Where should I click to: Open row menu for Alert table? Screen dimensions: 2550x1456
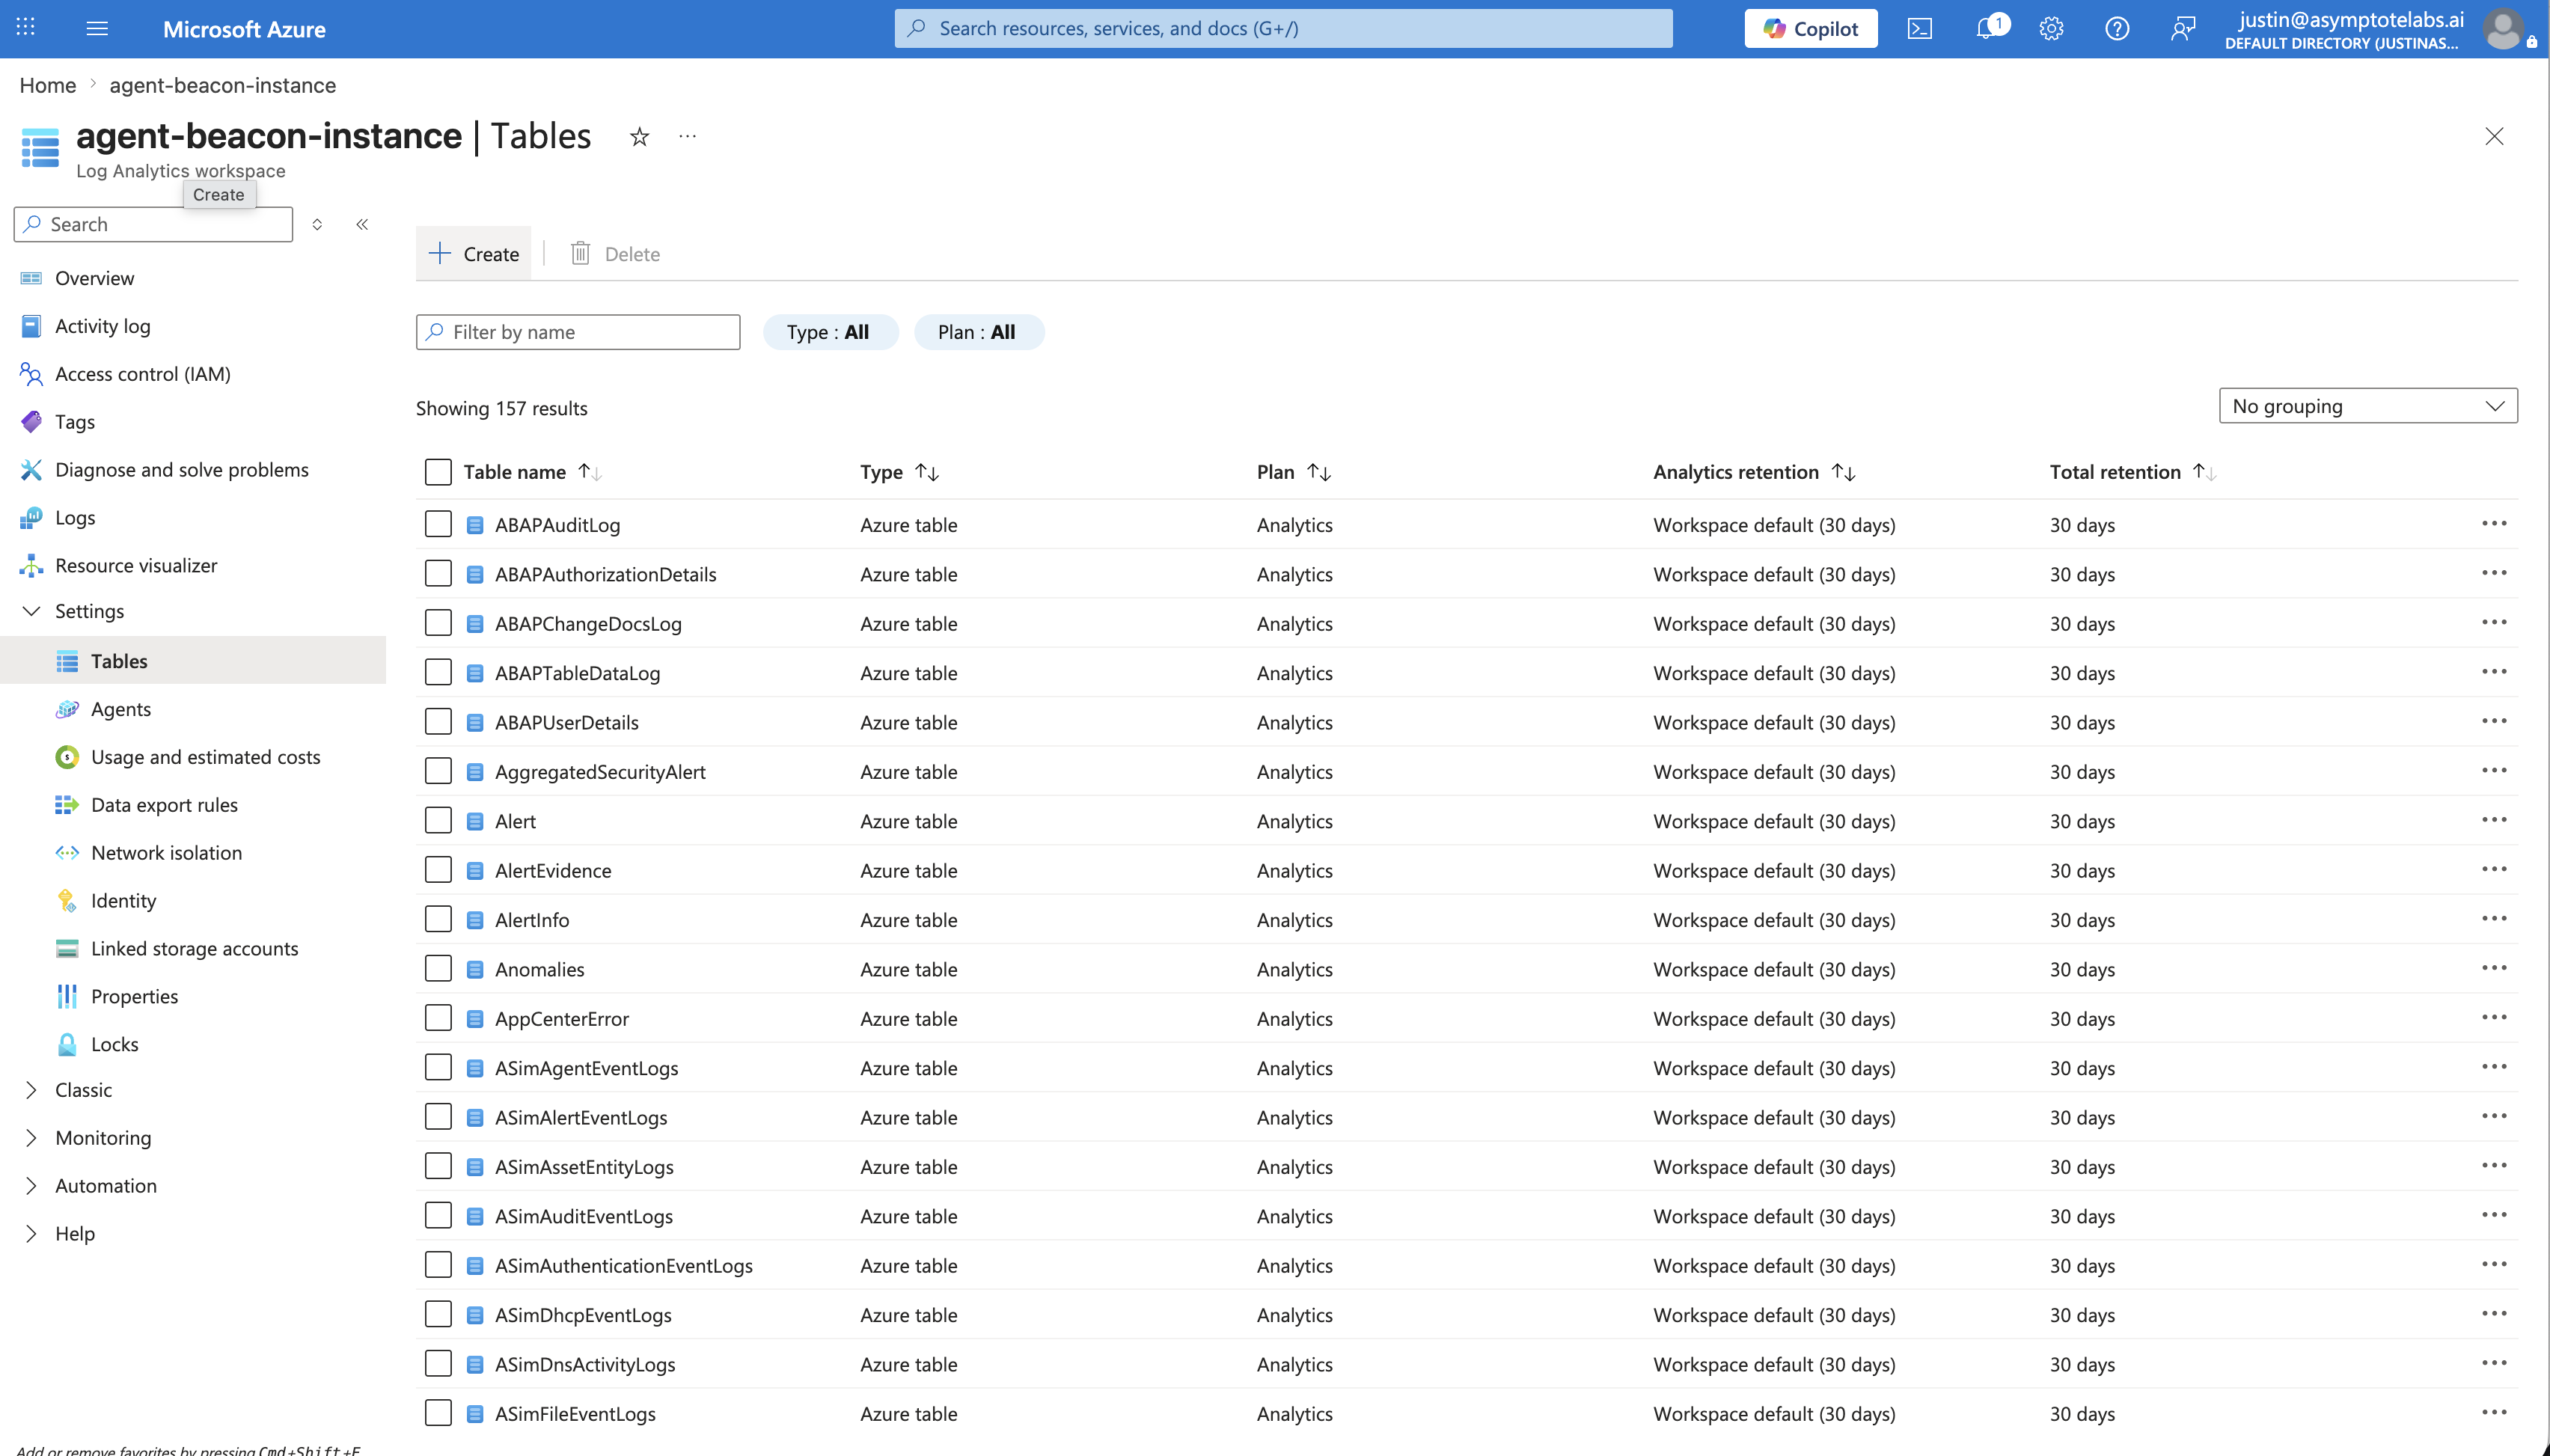tap(2494, 820)
